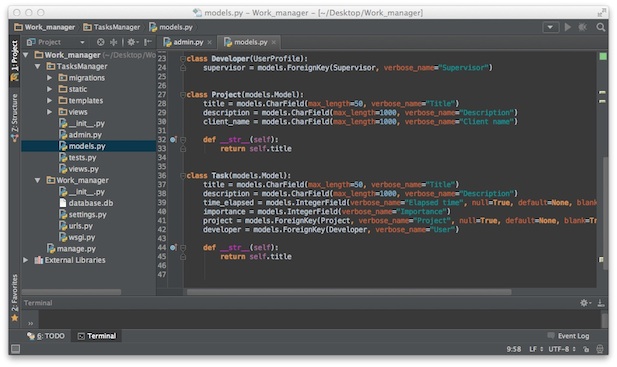Open Terminal panel settings gear
This screenshot has height=367, width=617.
(585, 303)
